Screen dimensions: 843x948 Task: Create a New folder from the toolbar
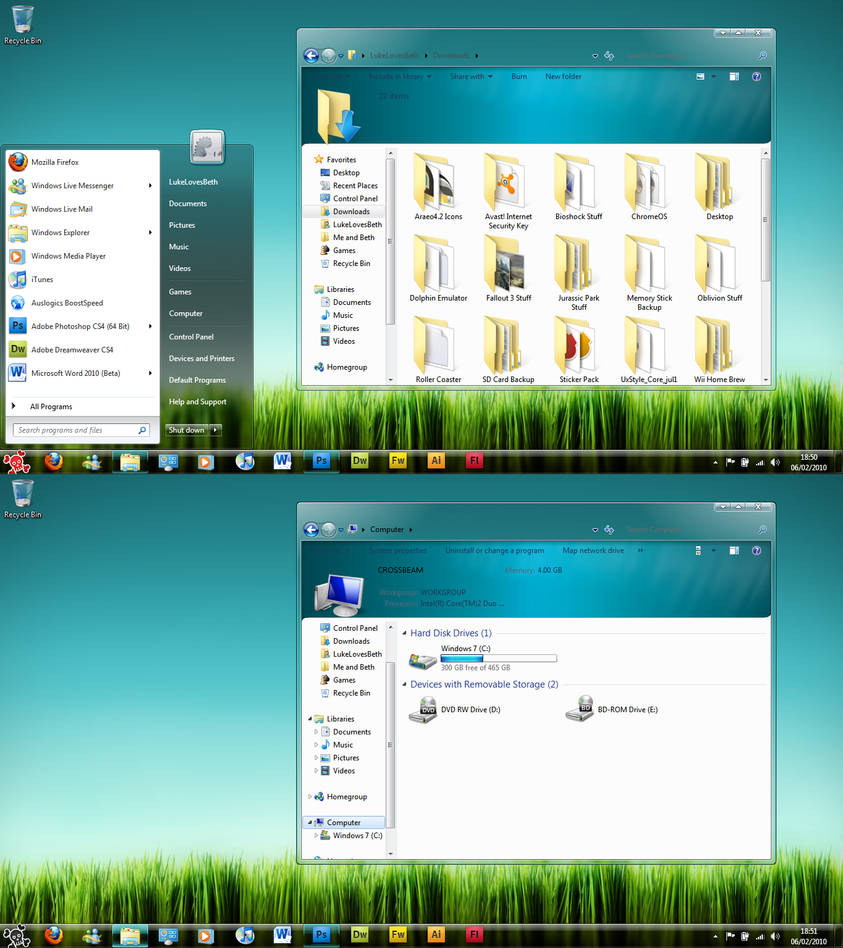pyautogui.click(x=563, y=76)
